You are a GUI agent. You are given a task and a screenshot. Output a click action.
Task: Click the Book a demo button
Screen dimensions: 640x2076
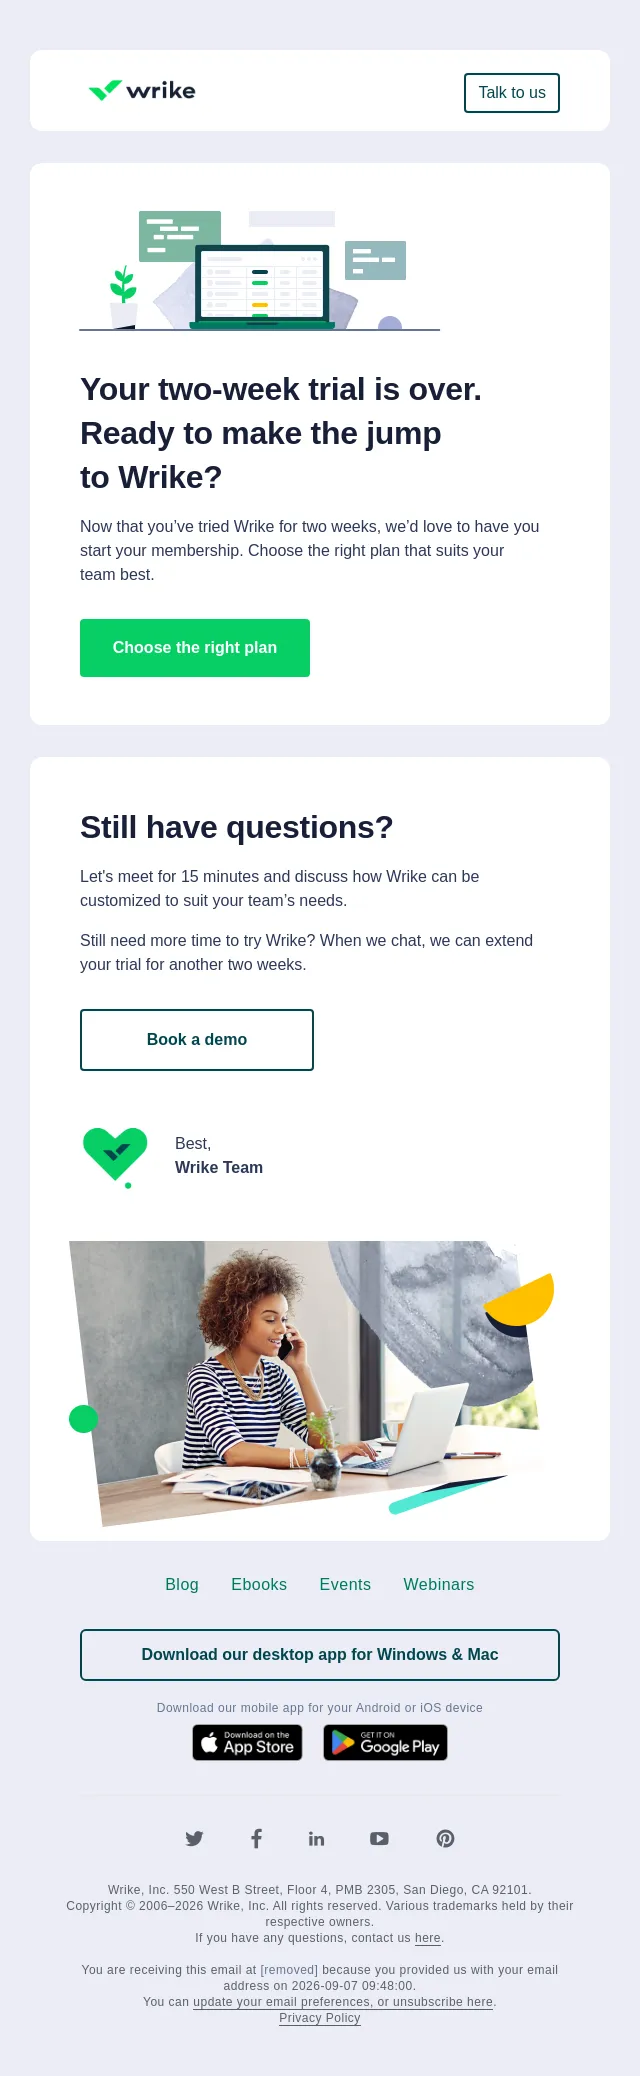(197, 1040)
